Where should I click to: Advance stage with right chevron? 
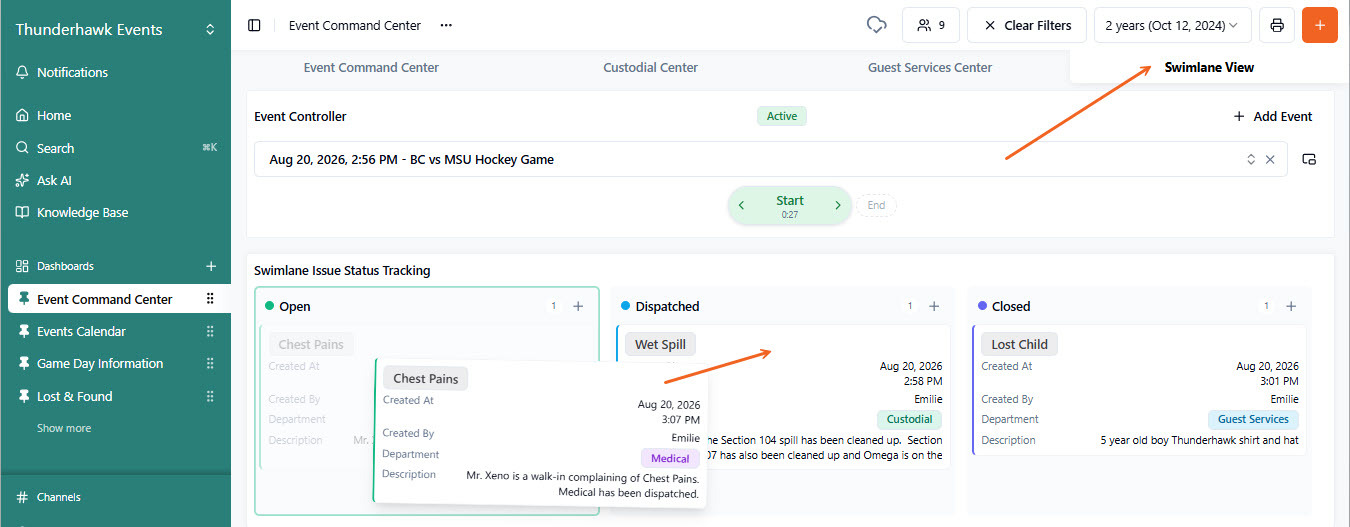[x=838, y=206]
